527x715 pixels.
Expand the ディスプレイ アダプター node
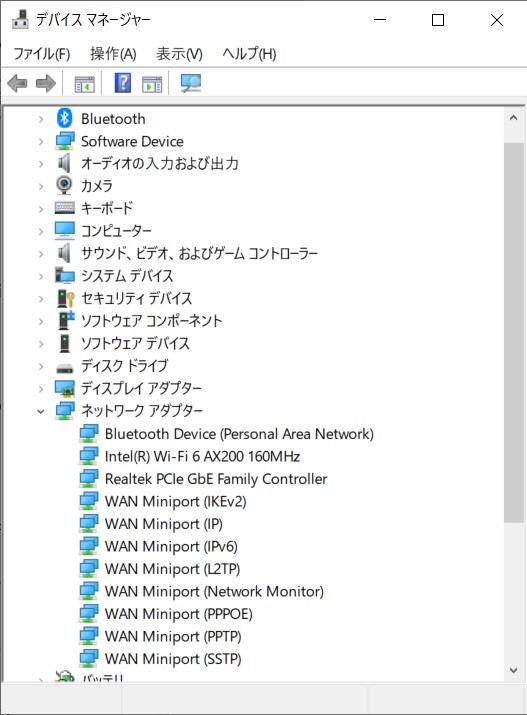pos(41,389)
